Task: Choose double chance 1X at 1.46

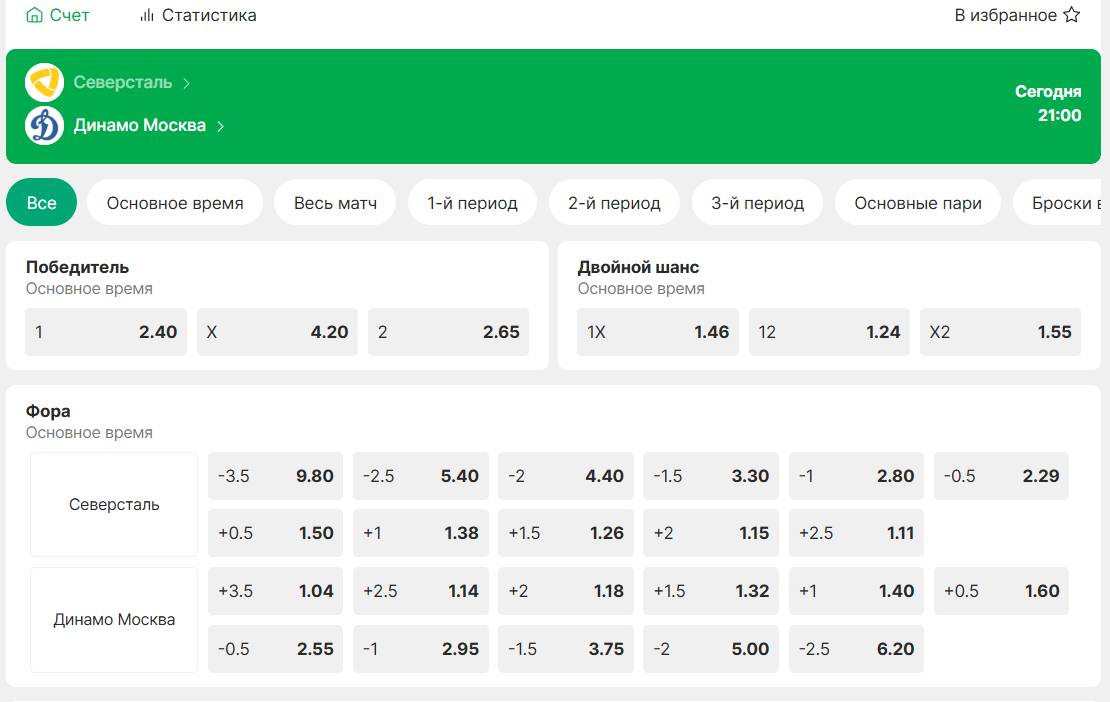Action: (x=657, y=332)
